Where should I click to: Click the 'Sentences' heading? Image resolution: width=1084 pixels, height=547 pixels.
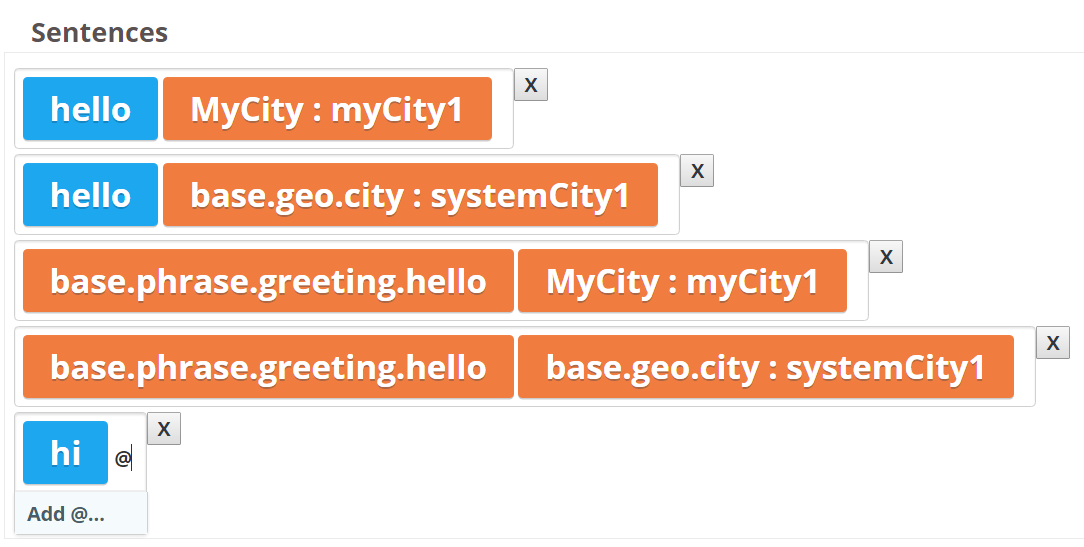(x=100, y=33)
